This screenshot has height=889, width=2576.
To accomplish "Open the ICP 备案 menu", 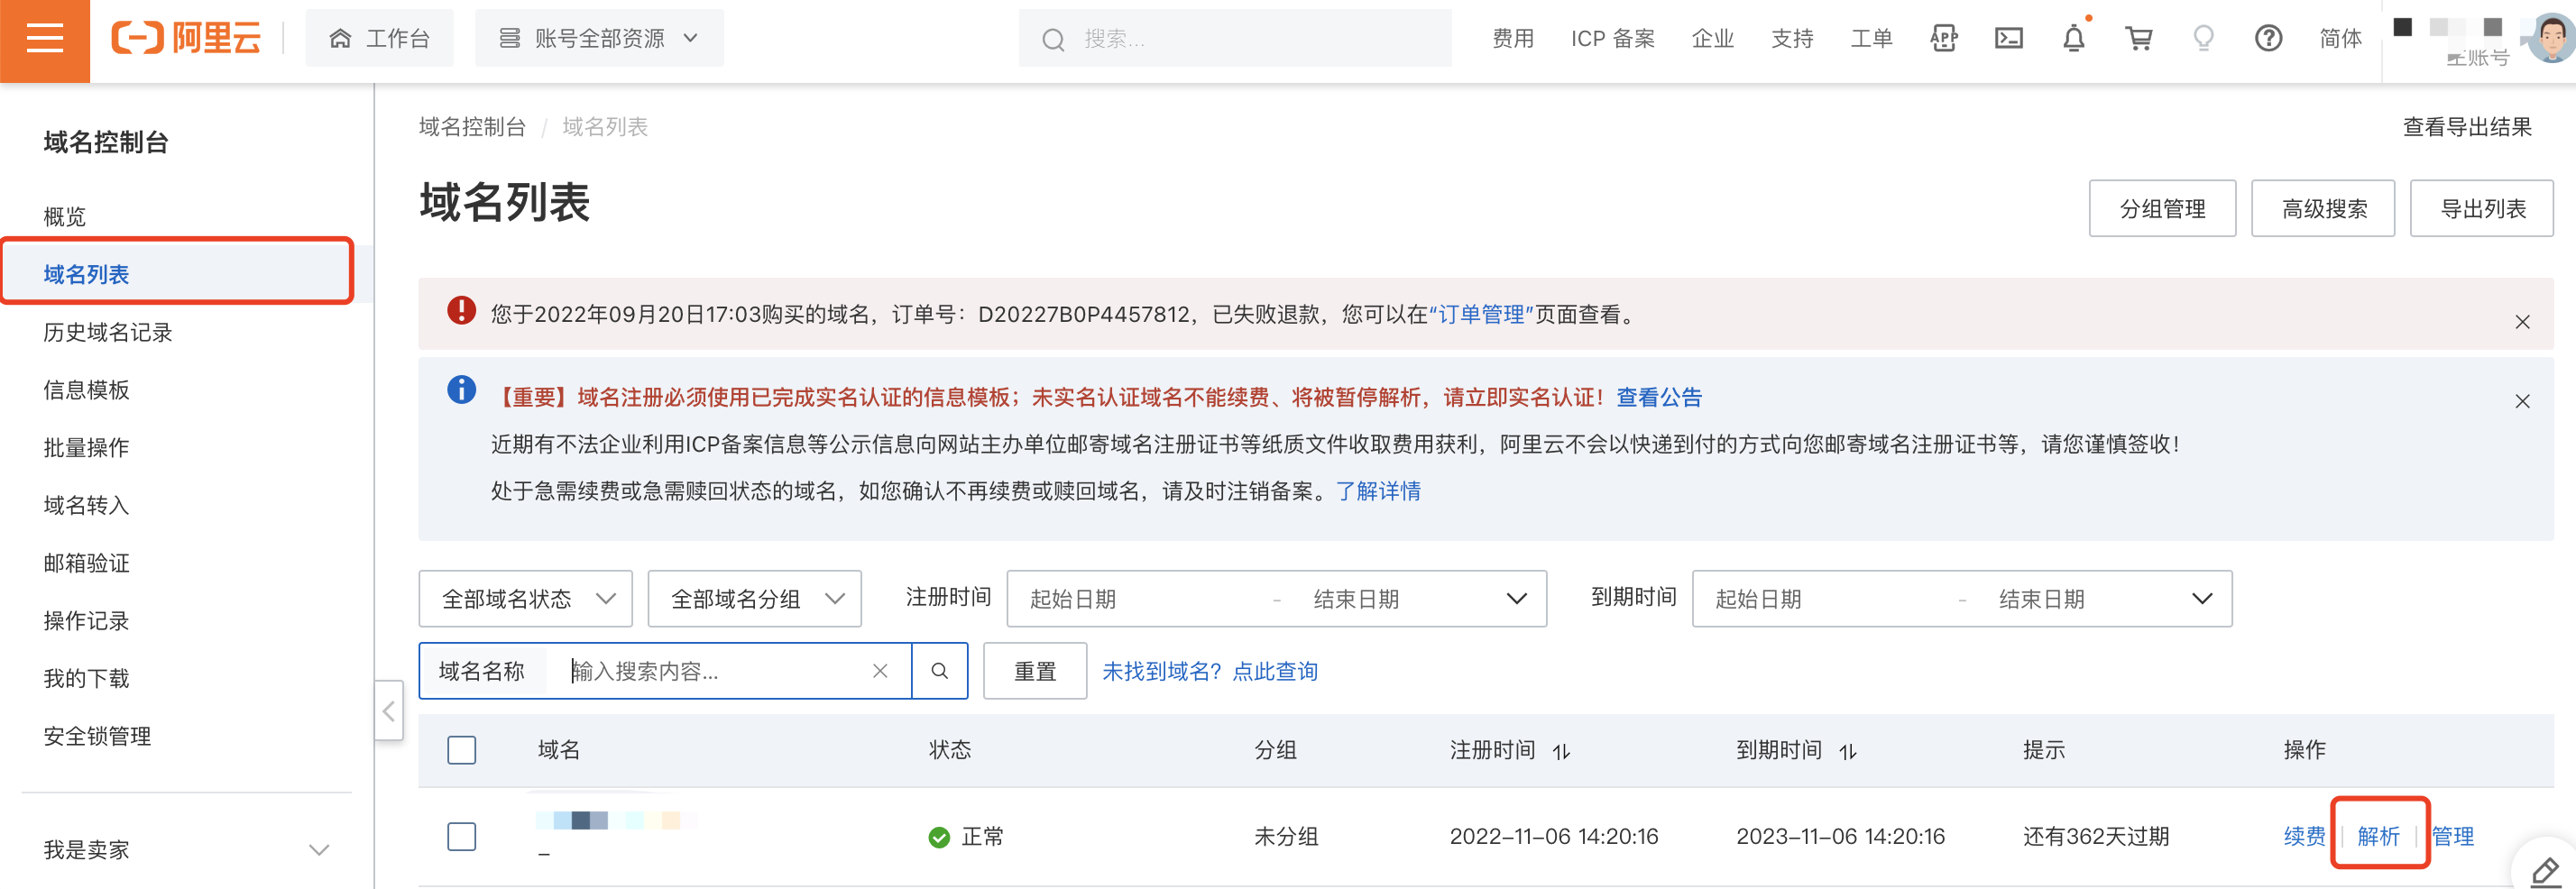I will (1612, 39).
